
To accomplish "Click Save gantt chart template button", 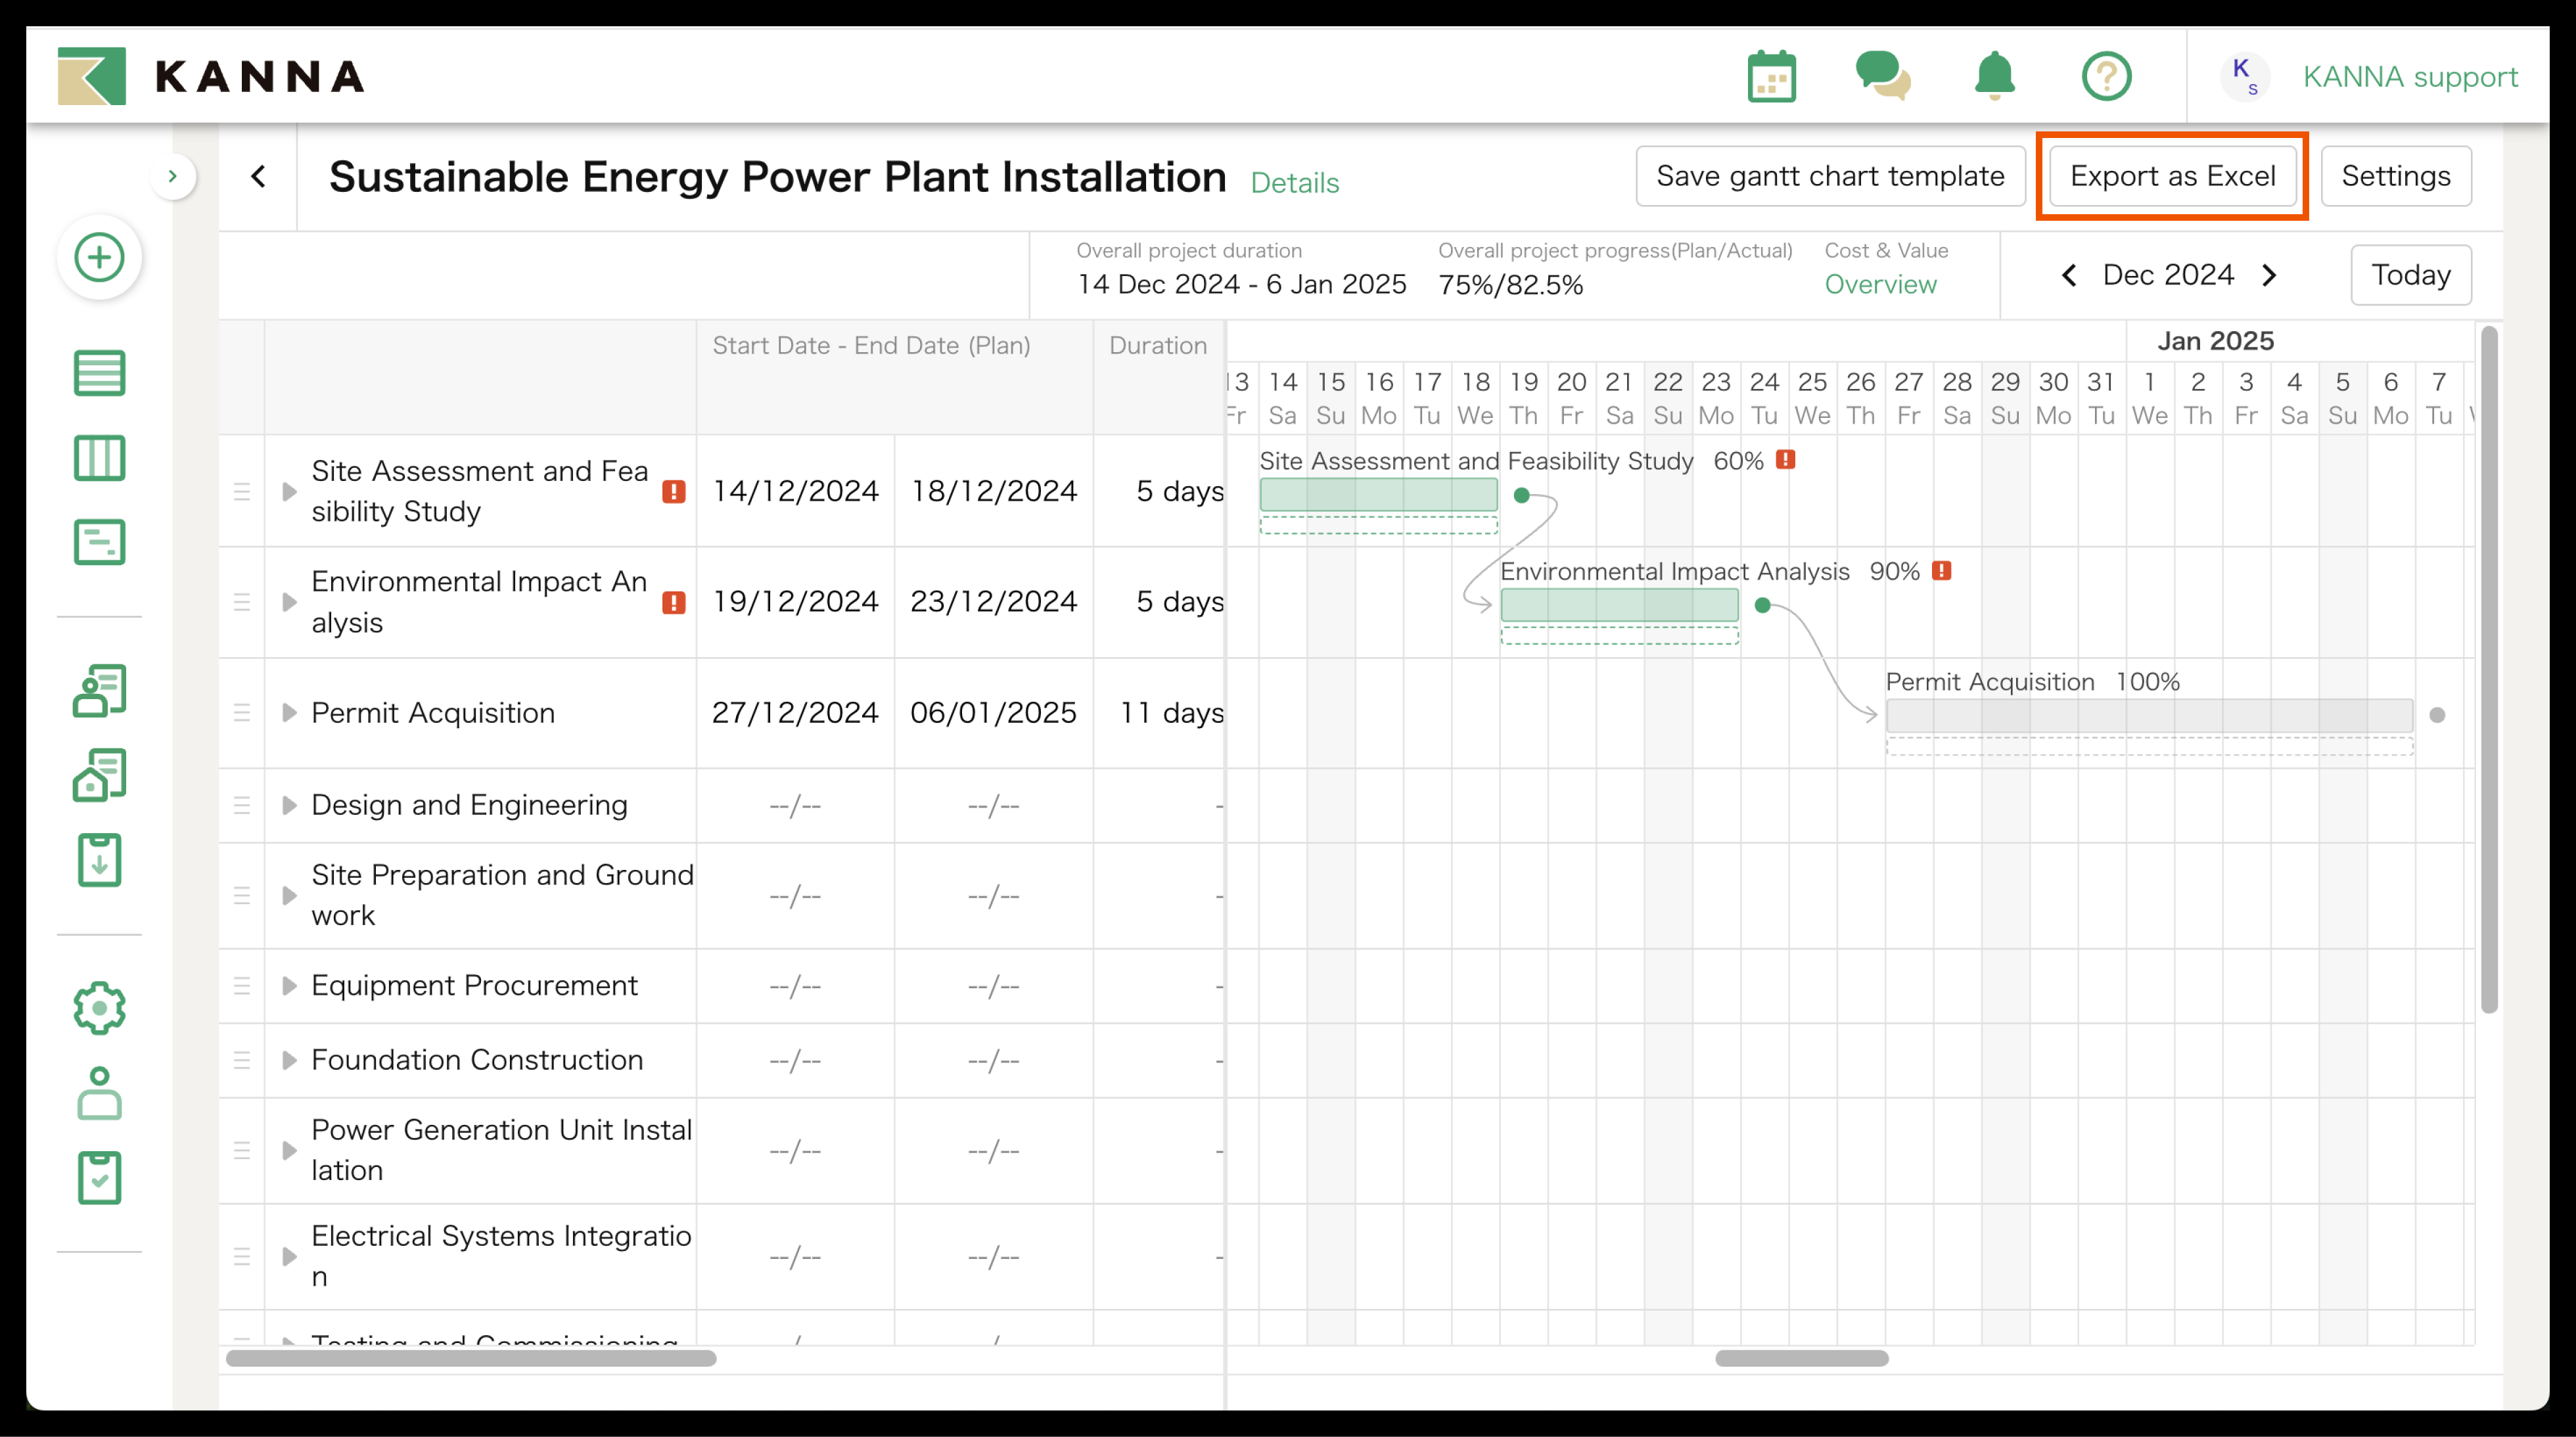I will point(1830,177).
